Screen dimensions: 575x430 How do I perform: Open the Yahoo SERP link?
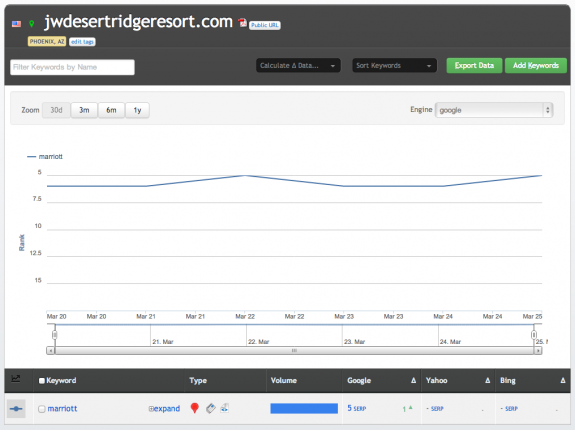[437, 408]
